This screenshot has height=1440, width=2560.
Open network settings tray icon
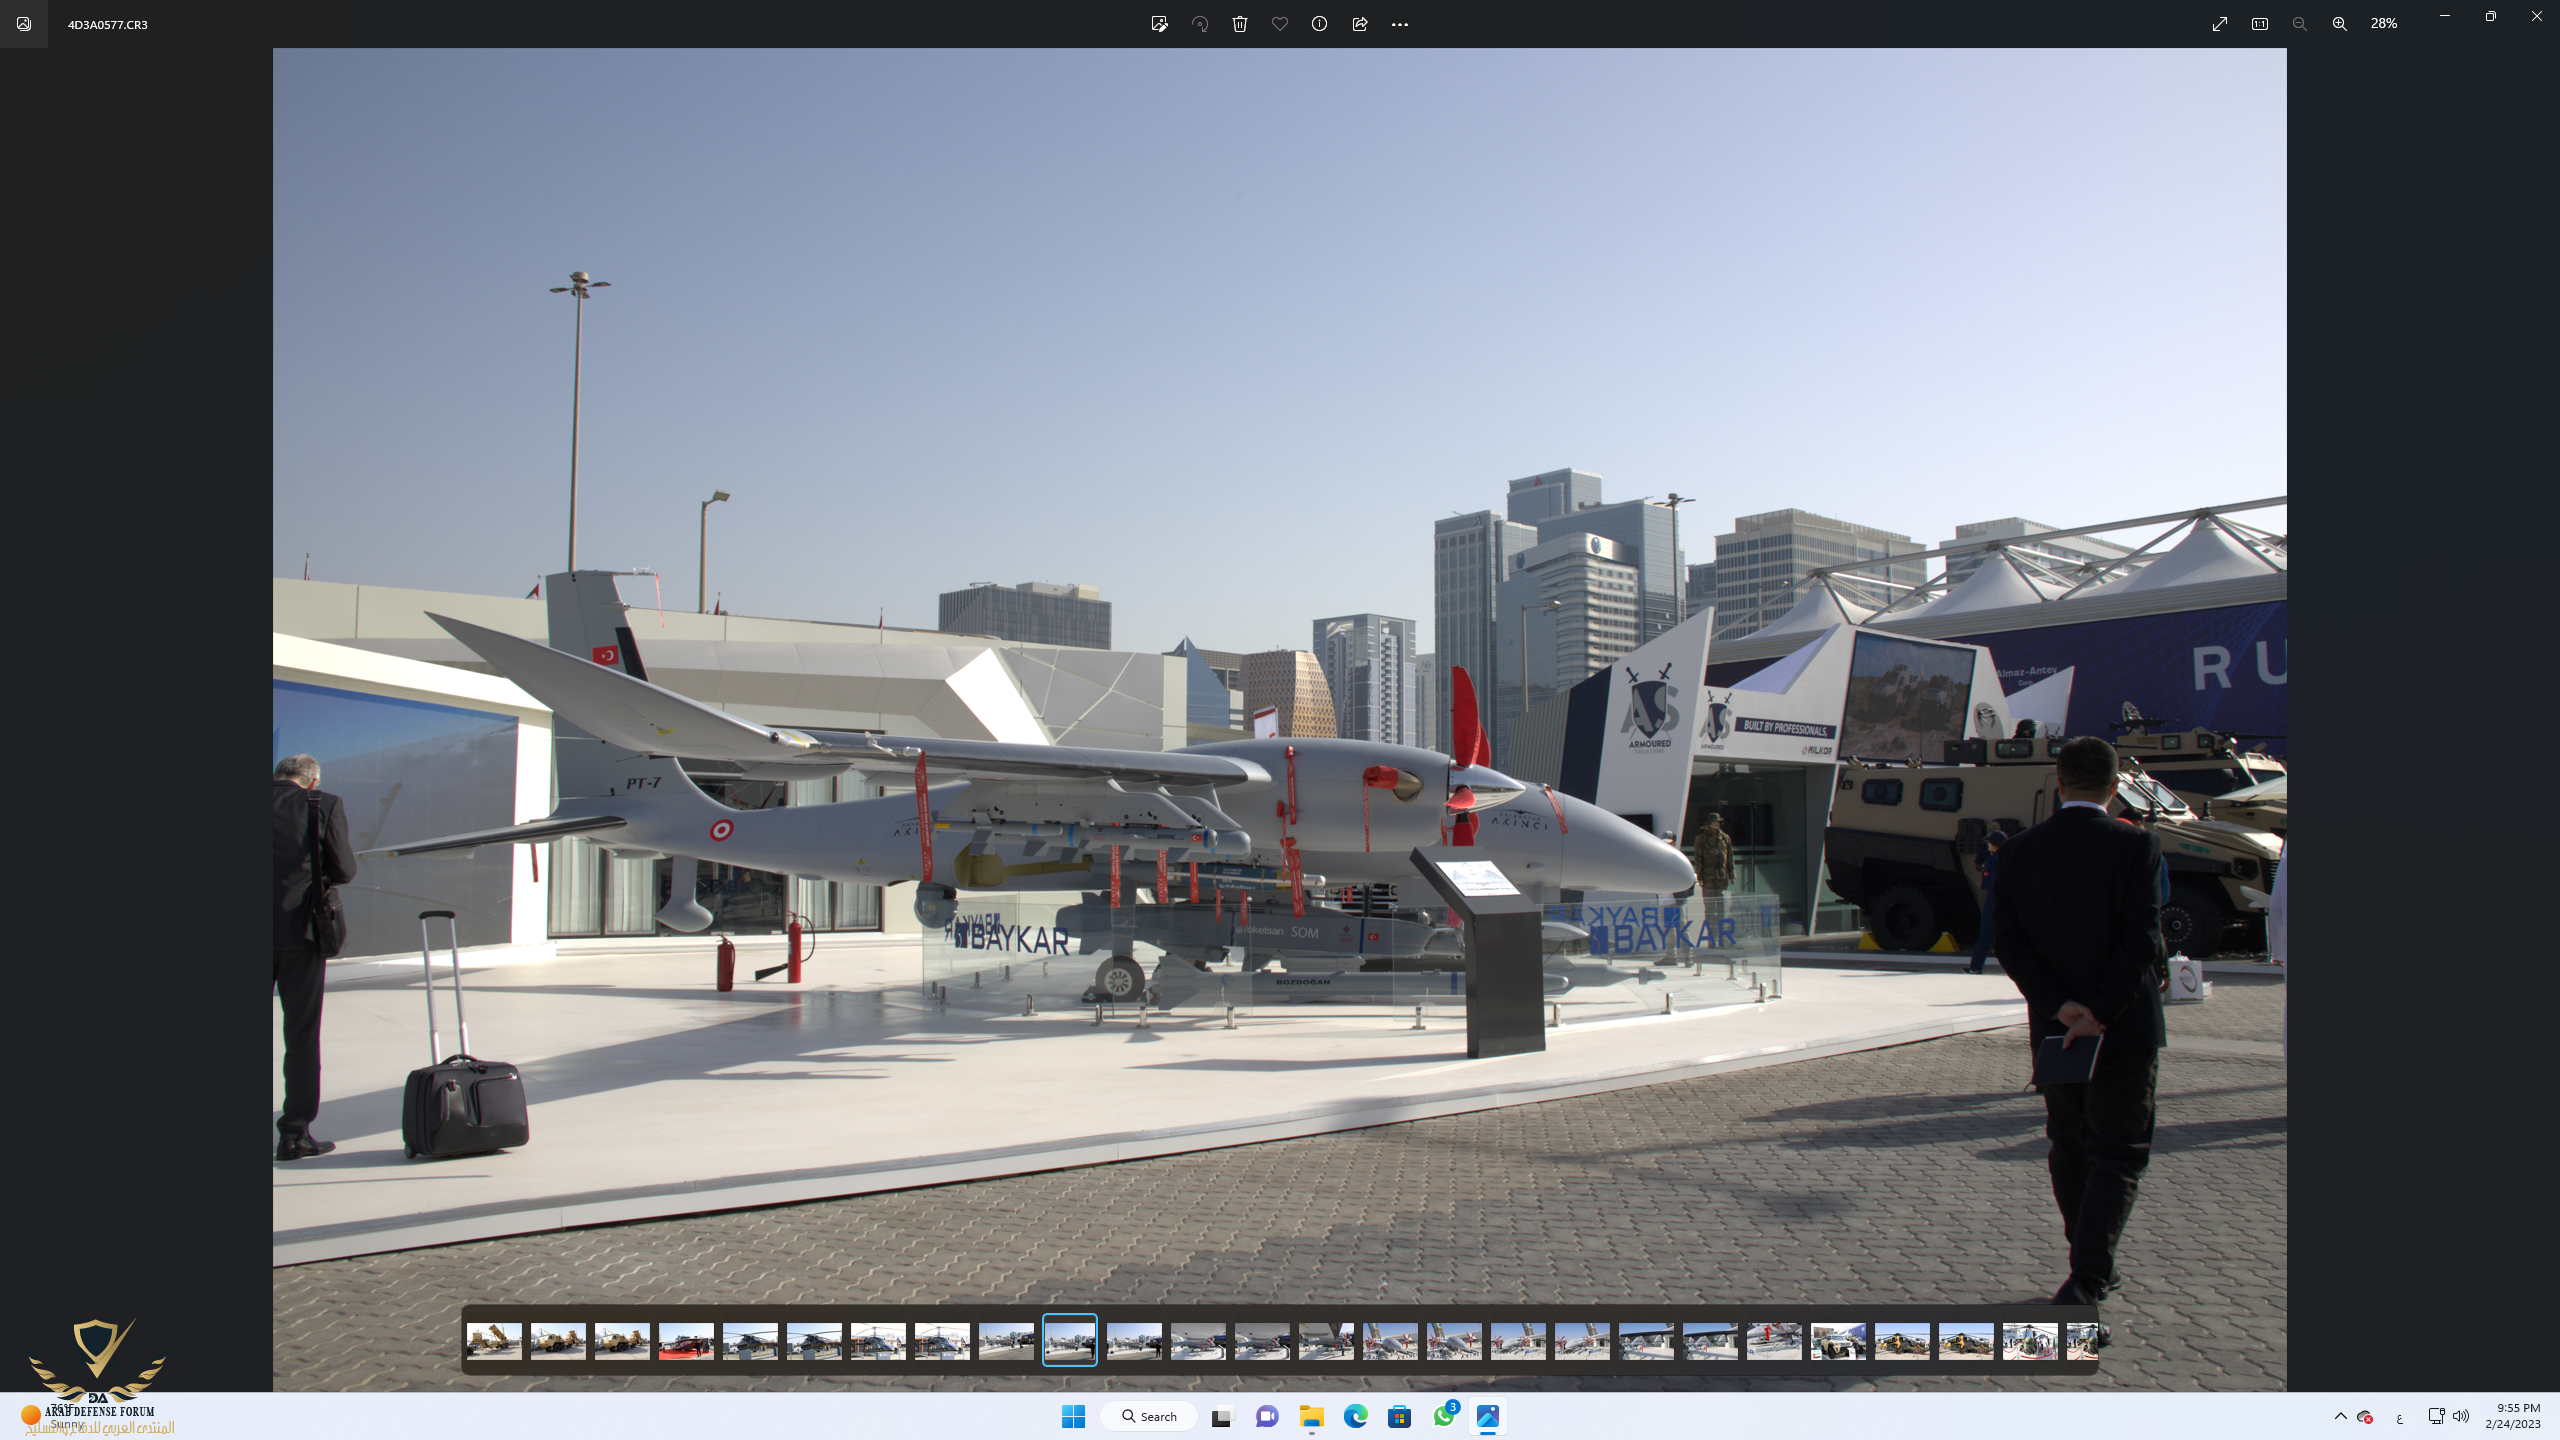(2436, 1416)
